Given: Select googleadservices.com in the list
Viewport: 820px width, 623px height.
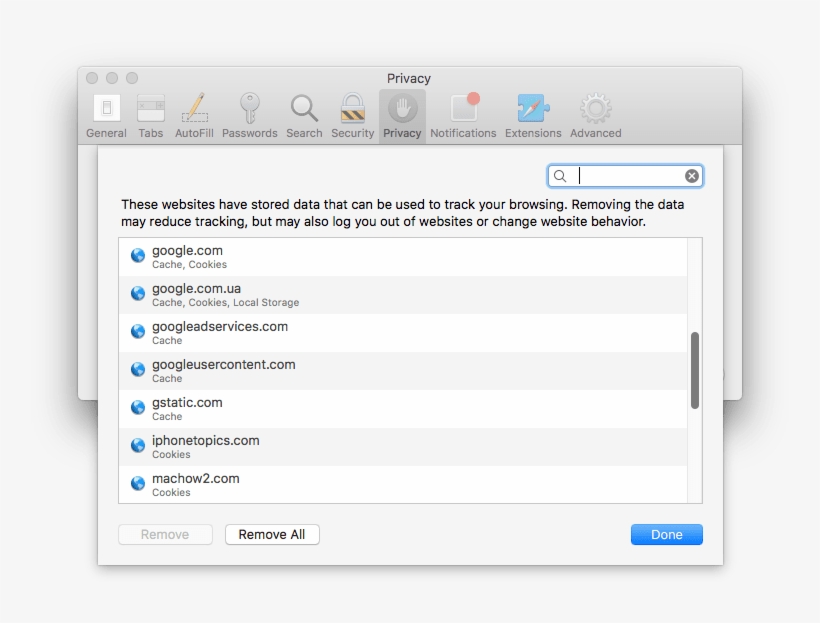Looking at the screenshot, I should click(x=403, y=333).
